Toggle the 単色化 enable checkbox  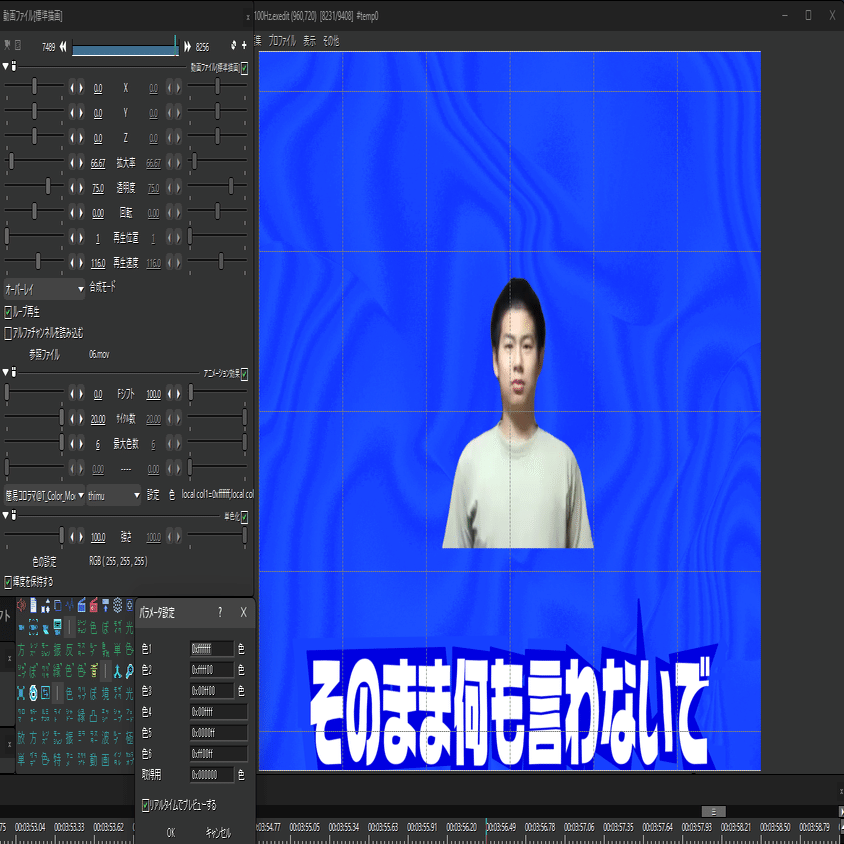click(244, 517)
